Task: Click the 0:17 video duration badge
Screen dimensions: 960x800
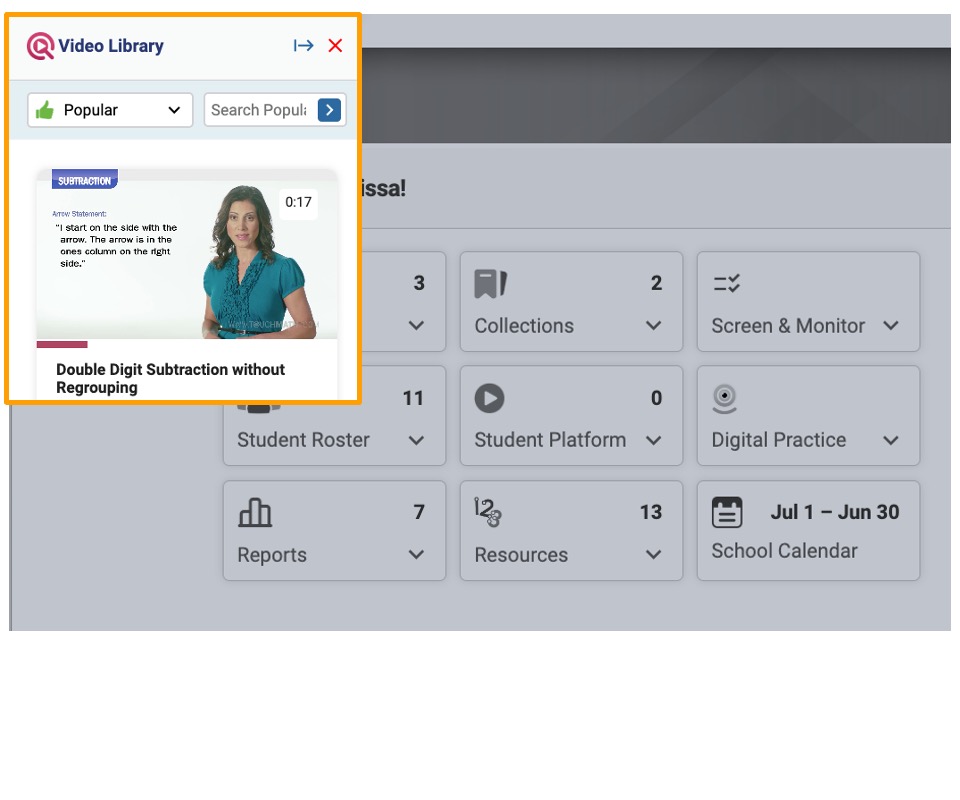Action: pos(298,202)
